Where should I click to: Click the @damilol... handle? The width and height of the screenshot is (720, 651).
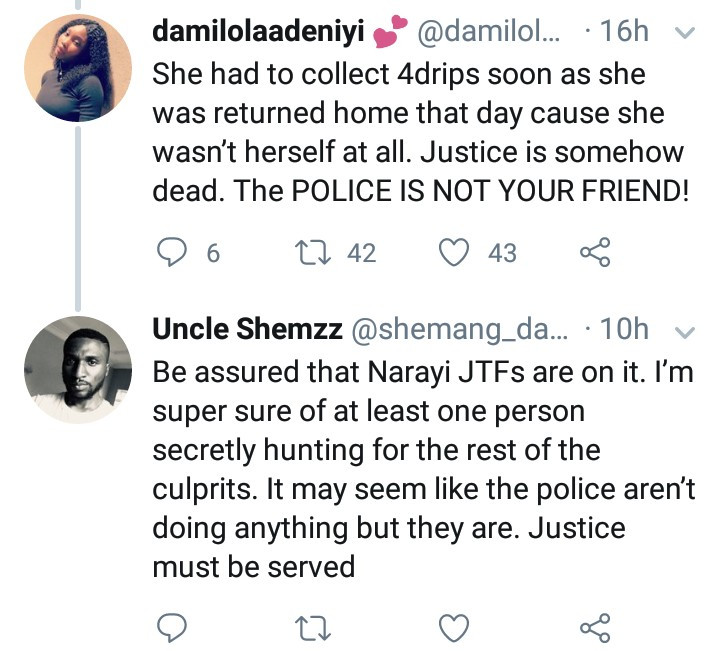(488, 32)
